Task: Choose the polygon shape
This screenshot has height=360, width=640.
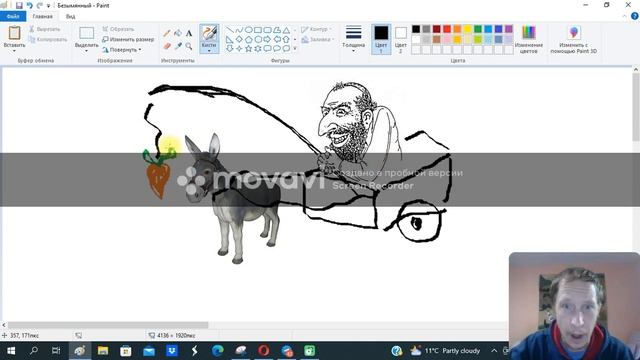Action: (277, 30)
